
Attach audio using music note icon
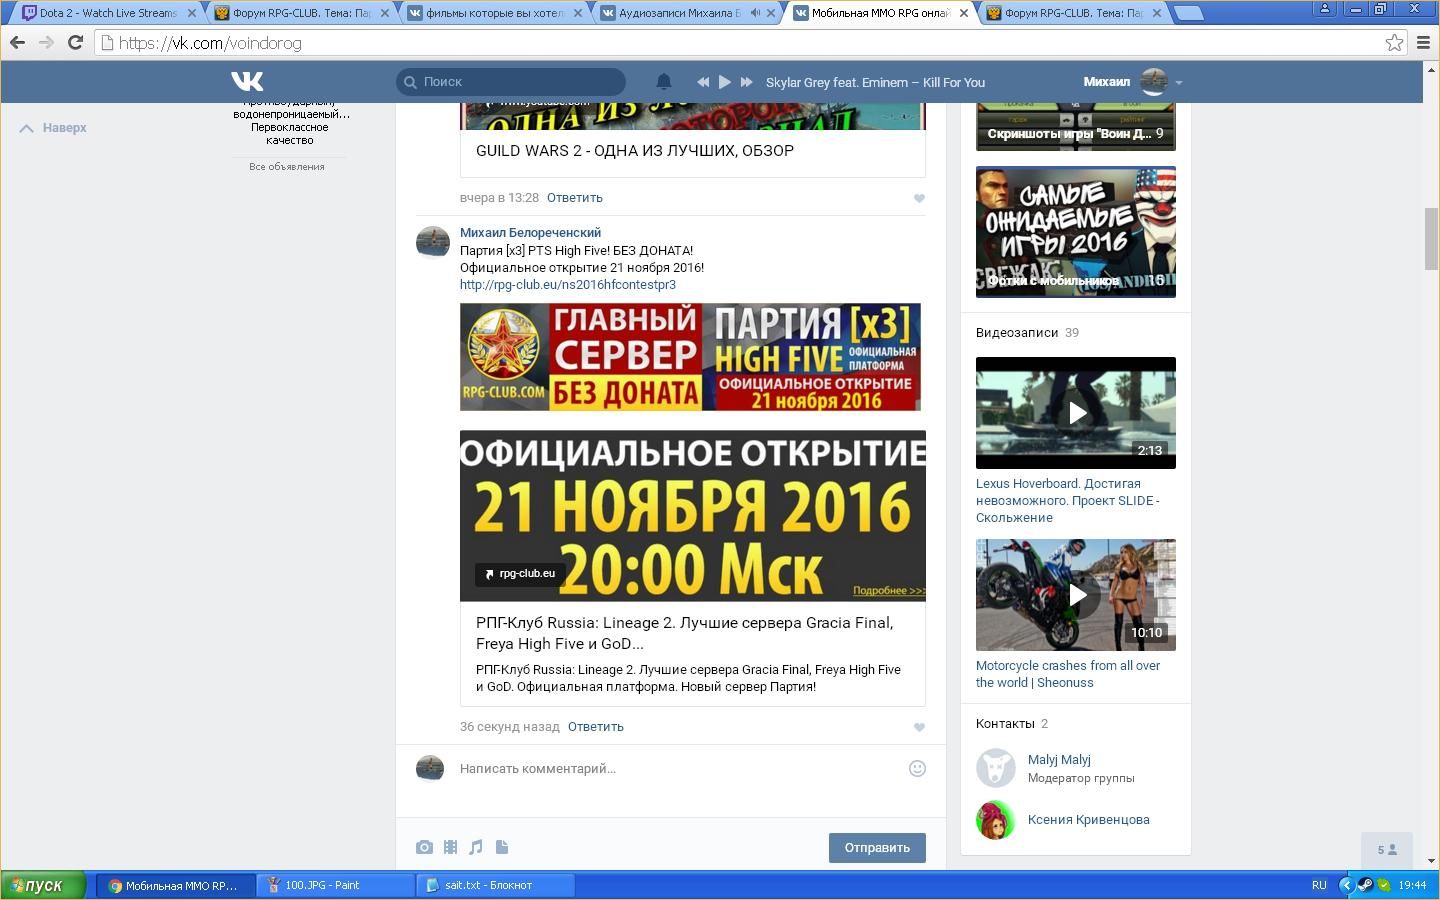[x=476, y=848]
